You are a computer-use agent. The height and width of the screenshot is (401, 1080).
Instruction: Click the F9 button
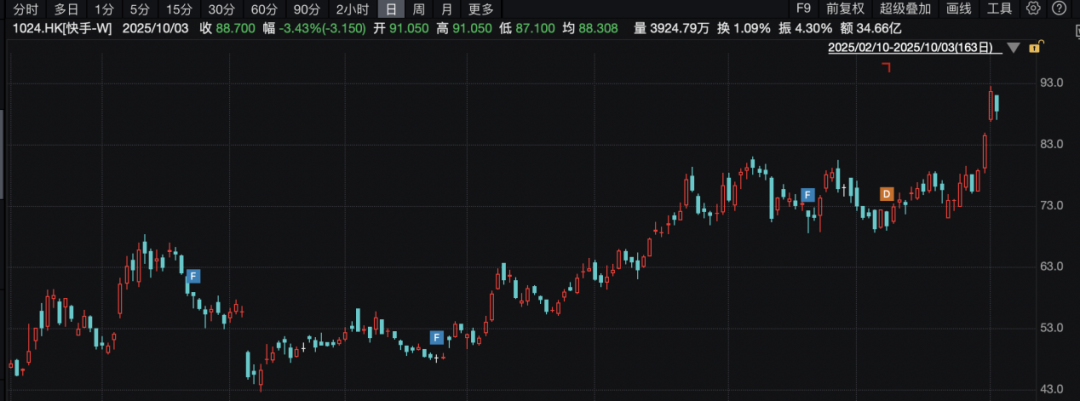803,8
